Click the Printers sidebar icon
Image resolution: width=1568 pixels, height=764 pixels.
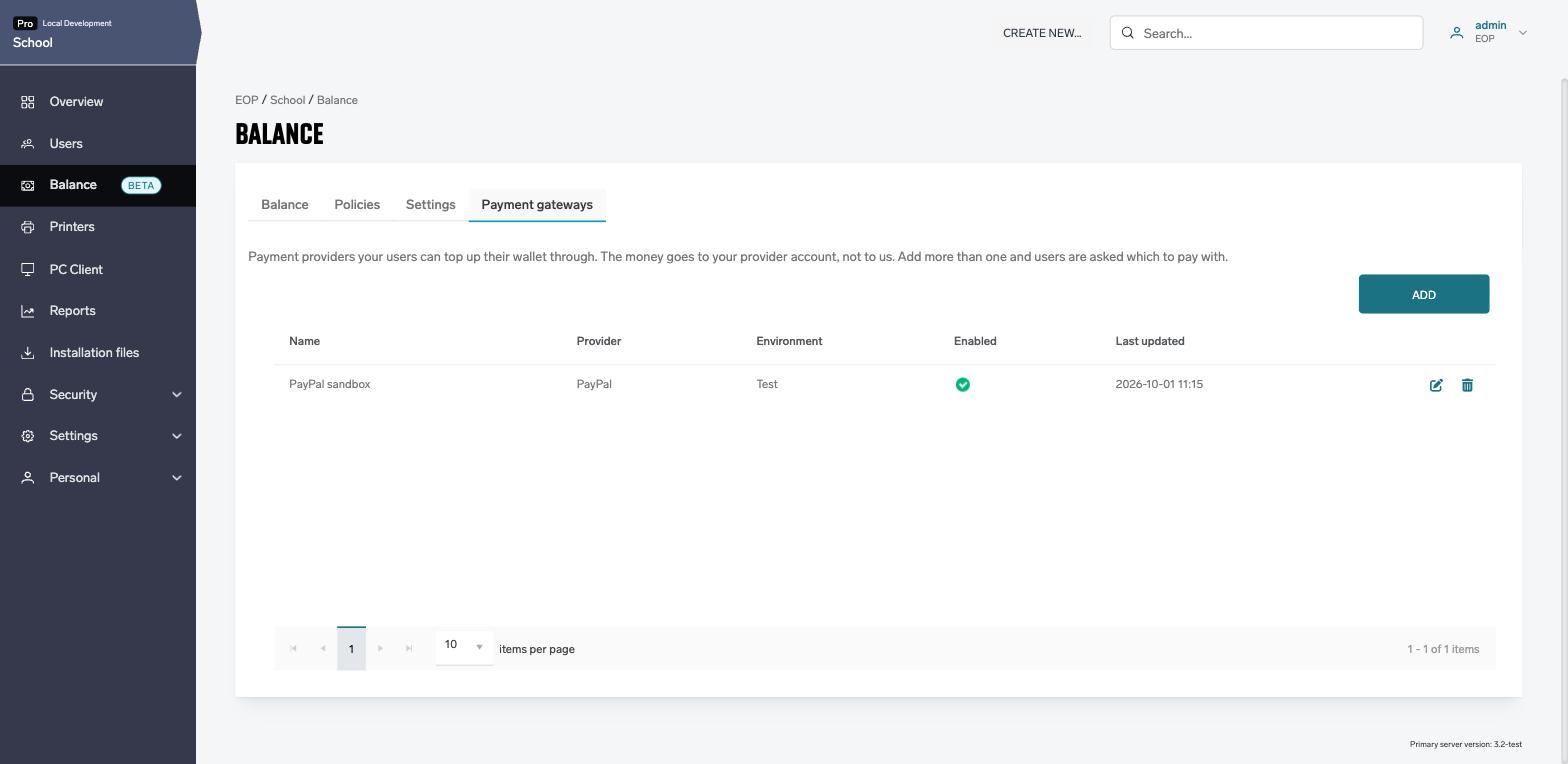(28, 227)
